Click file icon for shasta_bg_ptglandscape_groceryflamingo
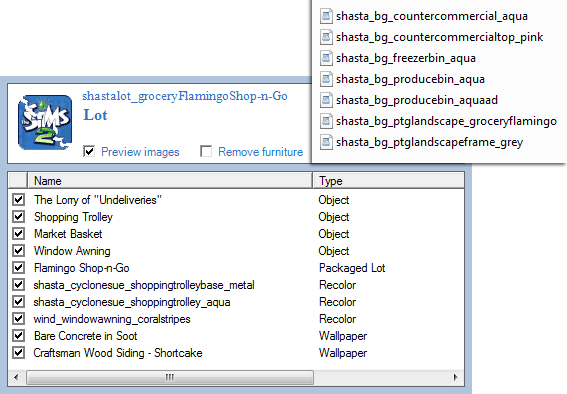Screen dimensions: 567x394 tap(326, 121)
